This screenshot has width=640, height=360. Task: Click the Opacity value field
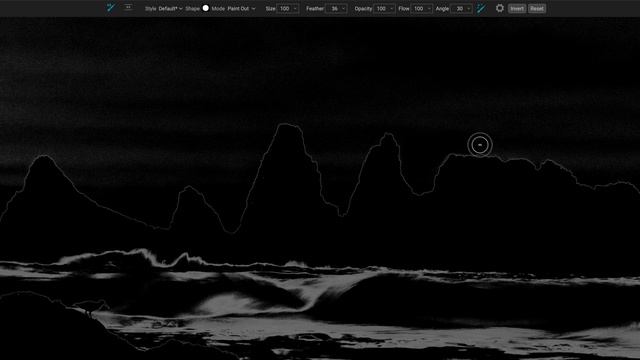[x=381, y=9]
